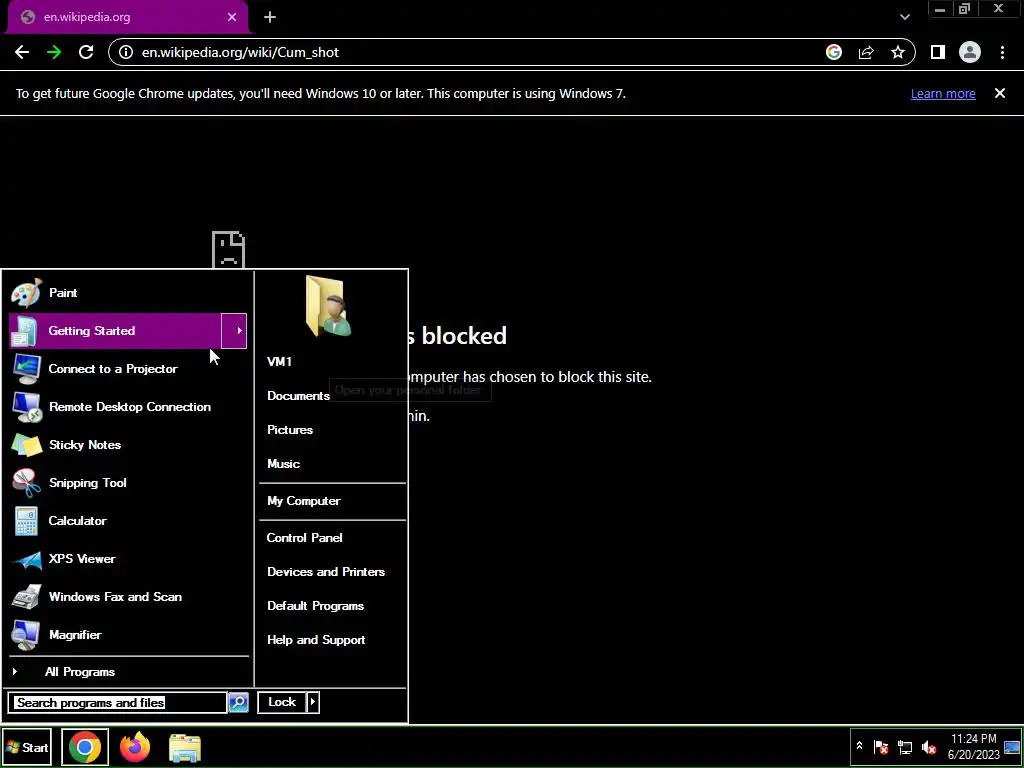This screenshot has height=768, width=1024.
Task: Click the Start button on taskbar
Action: (x=27, y=748)
